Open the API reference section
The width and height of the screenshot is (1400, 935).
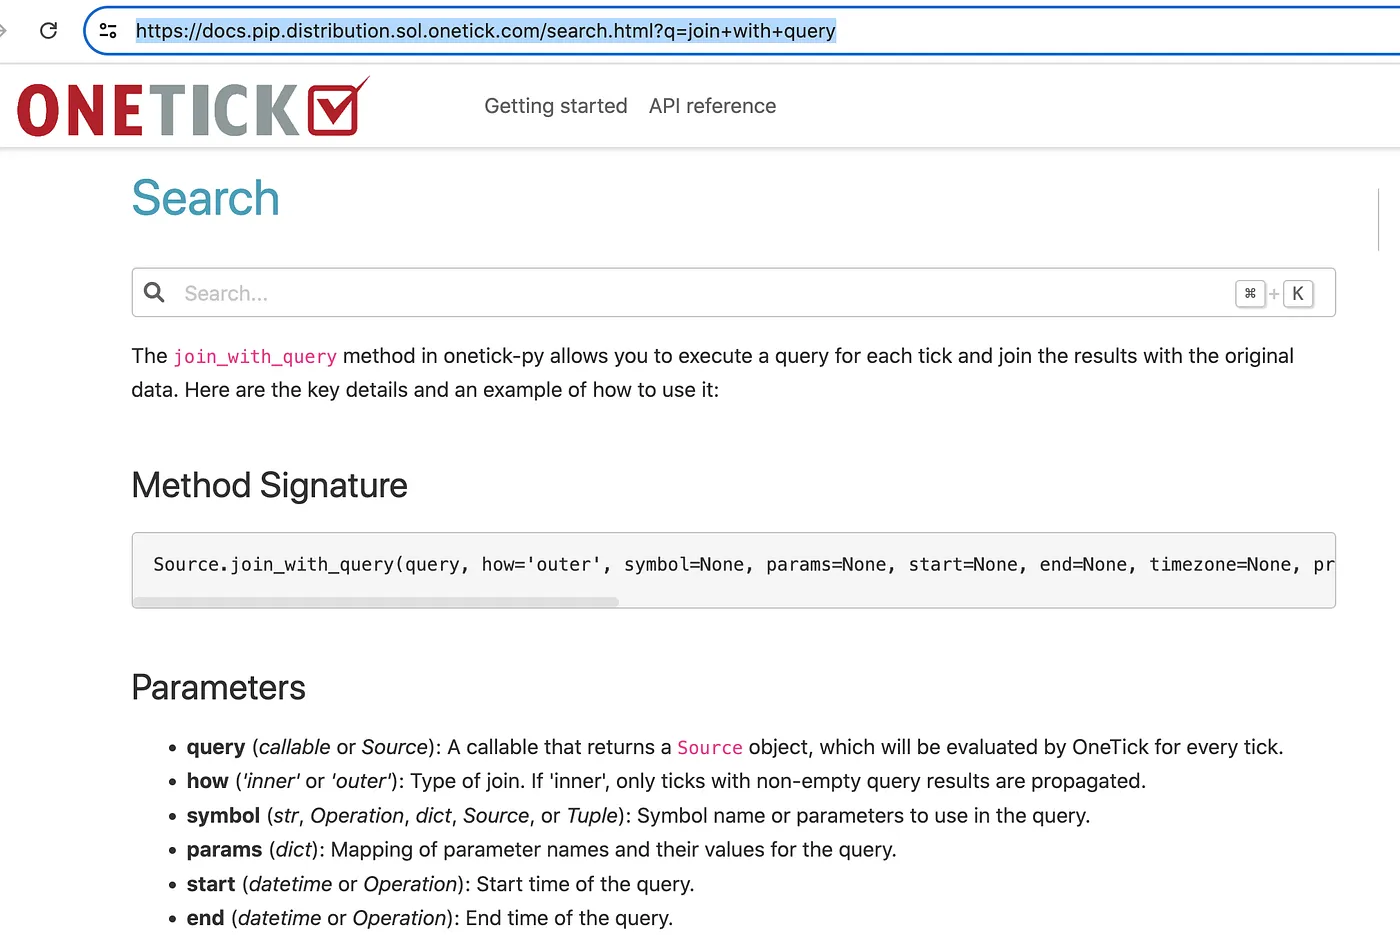click(x=712, y=106)
